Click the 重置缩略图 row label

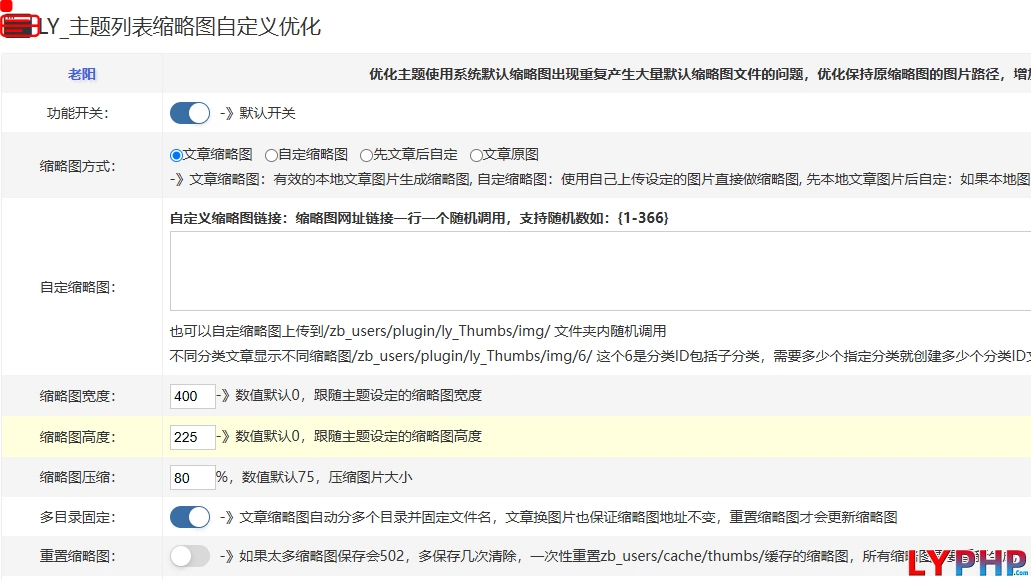point(77,557)
